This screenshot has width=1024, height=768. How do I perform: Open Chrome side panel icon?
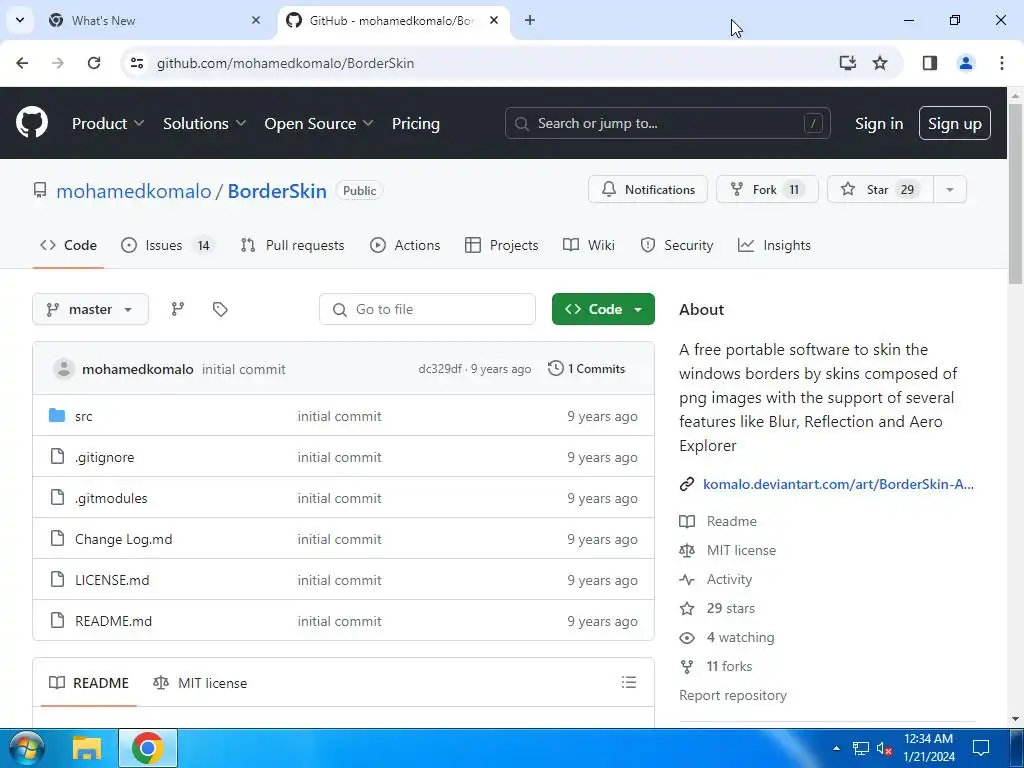930,63
